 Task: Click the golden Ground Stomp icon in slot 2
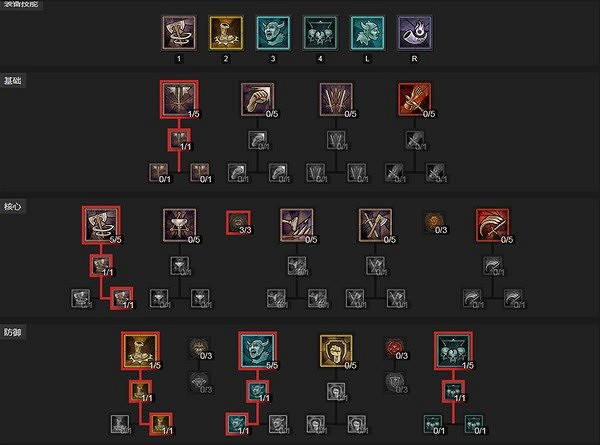(226, 33)
